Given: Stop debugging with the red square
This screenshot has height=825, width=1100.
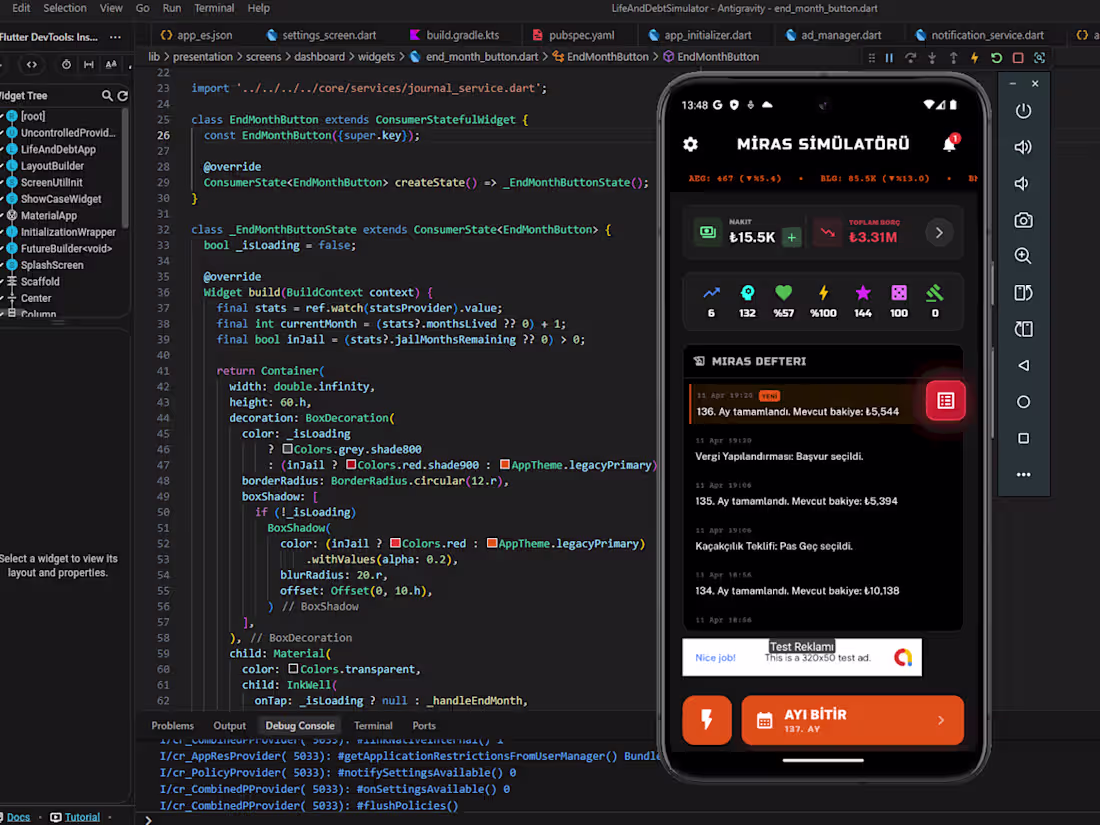Looking at the screenshot, I should (1018, 58).
